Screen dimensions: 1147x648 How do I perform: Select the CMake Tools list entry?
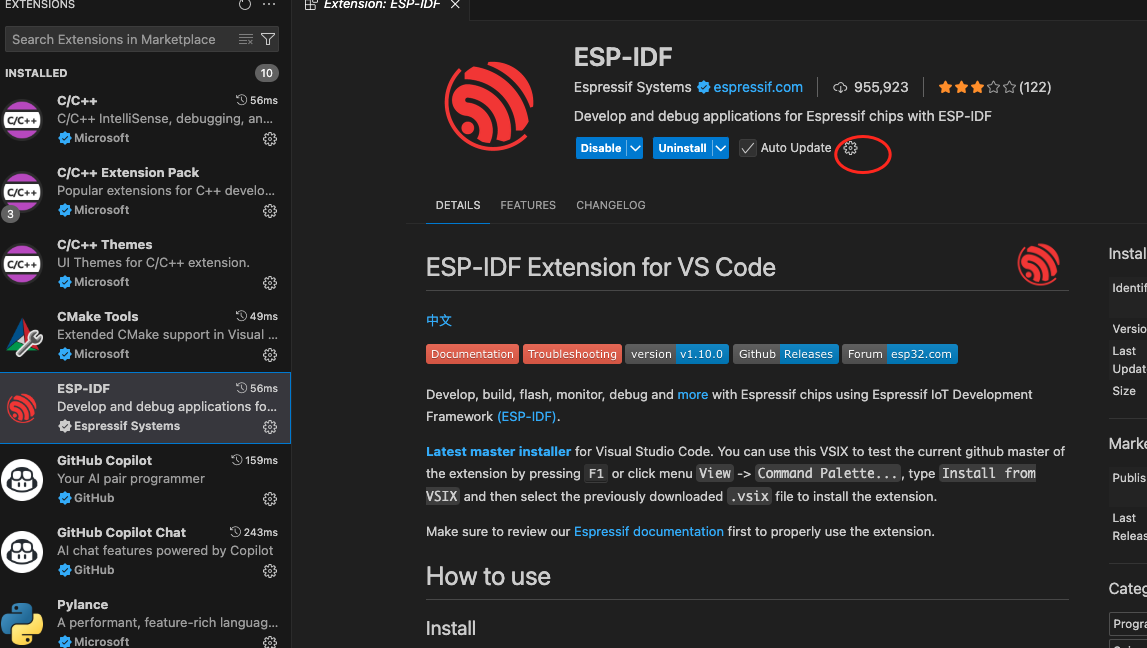145,336
